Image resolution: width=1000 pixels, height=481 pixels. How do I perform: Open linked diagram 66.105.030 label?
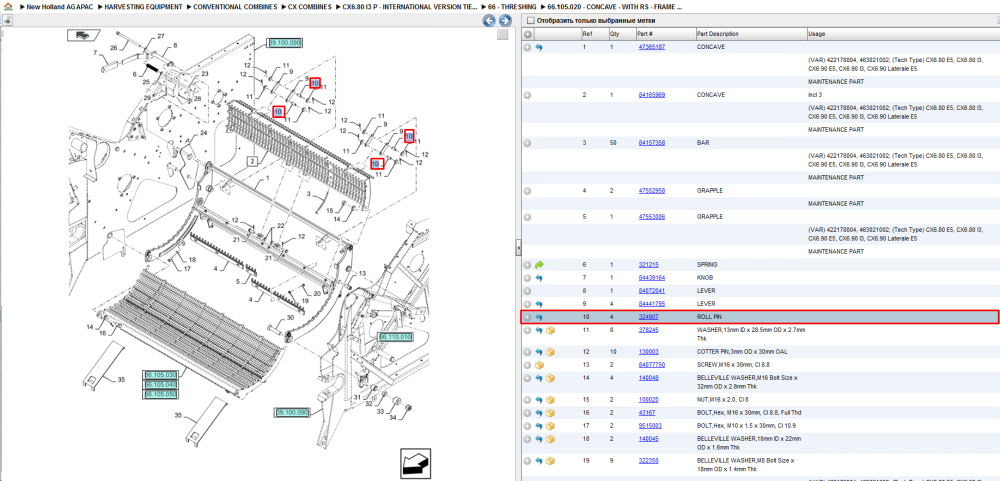click(159, 374)
